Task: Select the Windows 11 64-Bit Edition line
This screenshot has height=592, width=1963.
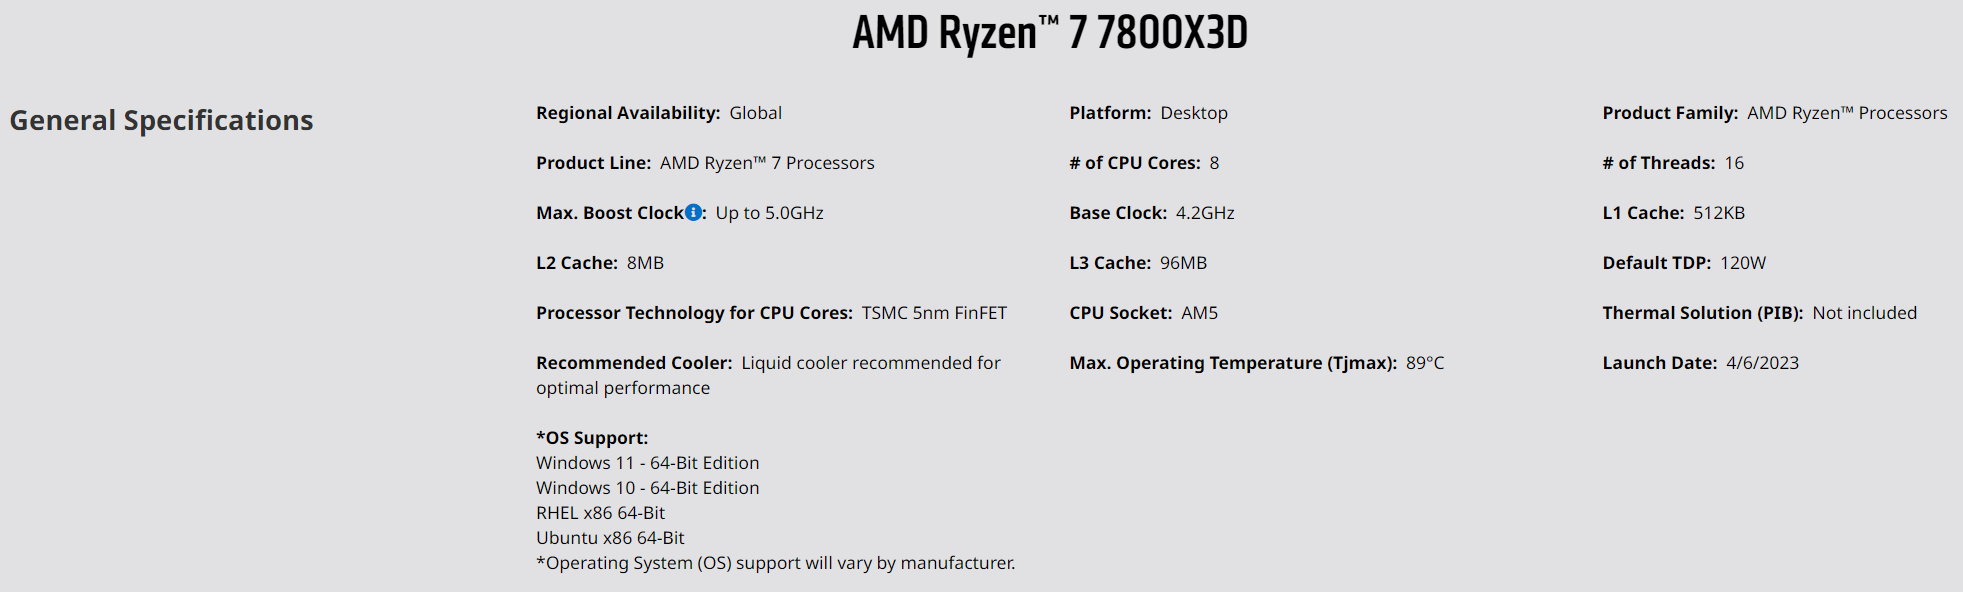Action: [x=647, y=463]
